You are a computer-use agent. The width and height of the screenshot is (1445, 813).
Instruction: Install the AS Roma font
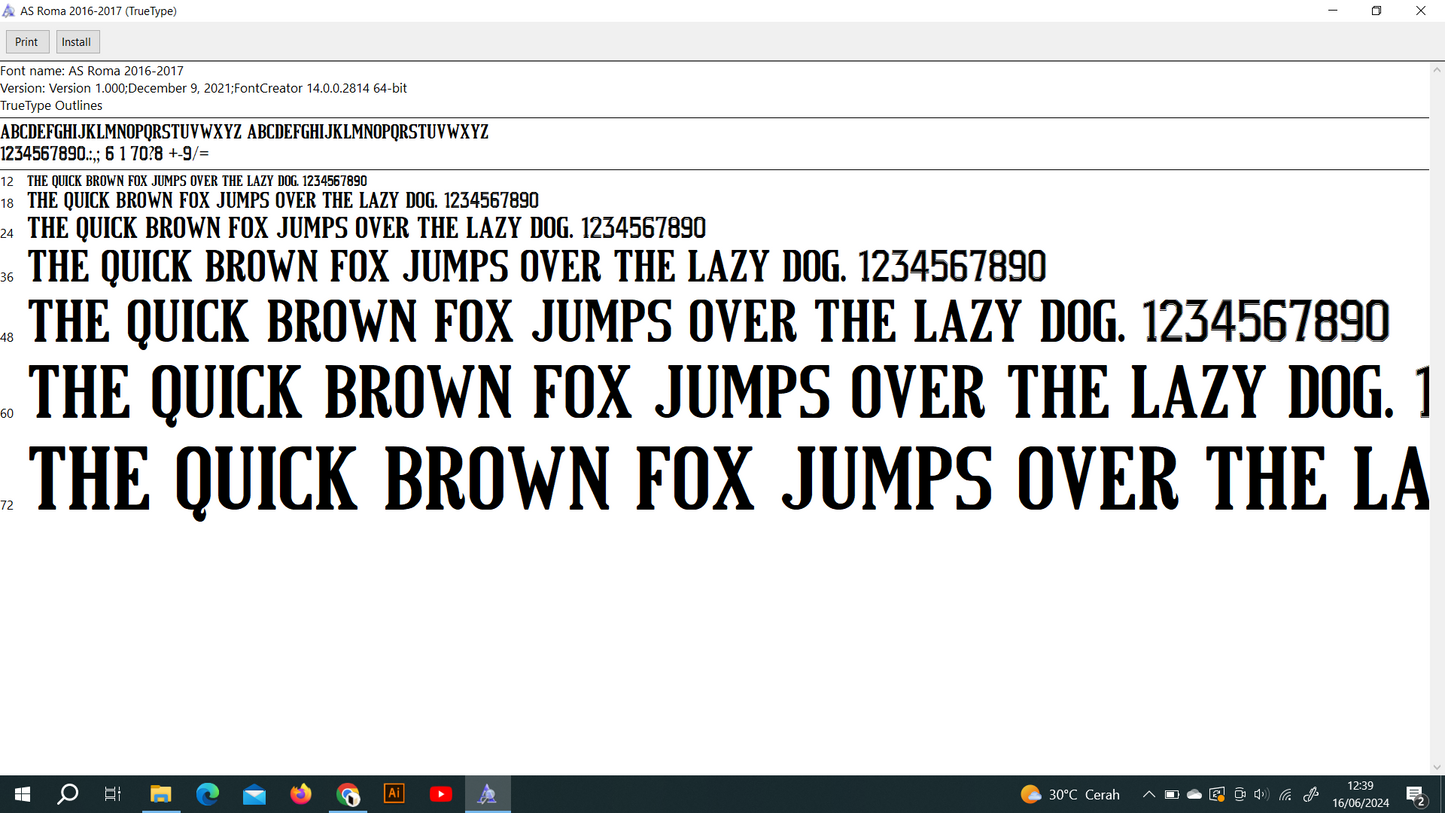click(x=77, y=42)
